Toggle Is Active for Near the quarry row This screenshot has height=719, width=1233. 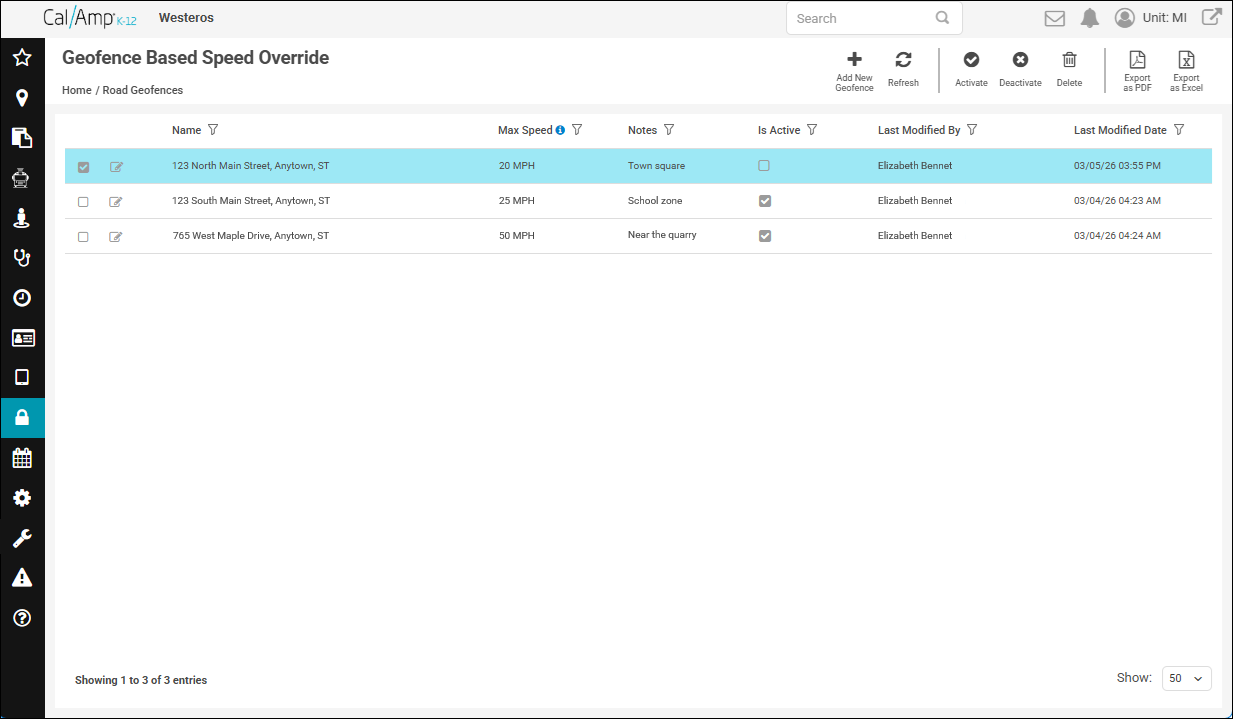765,236
